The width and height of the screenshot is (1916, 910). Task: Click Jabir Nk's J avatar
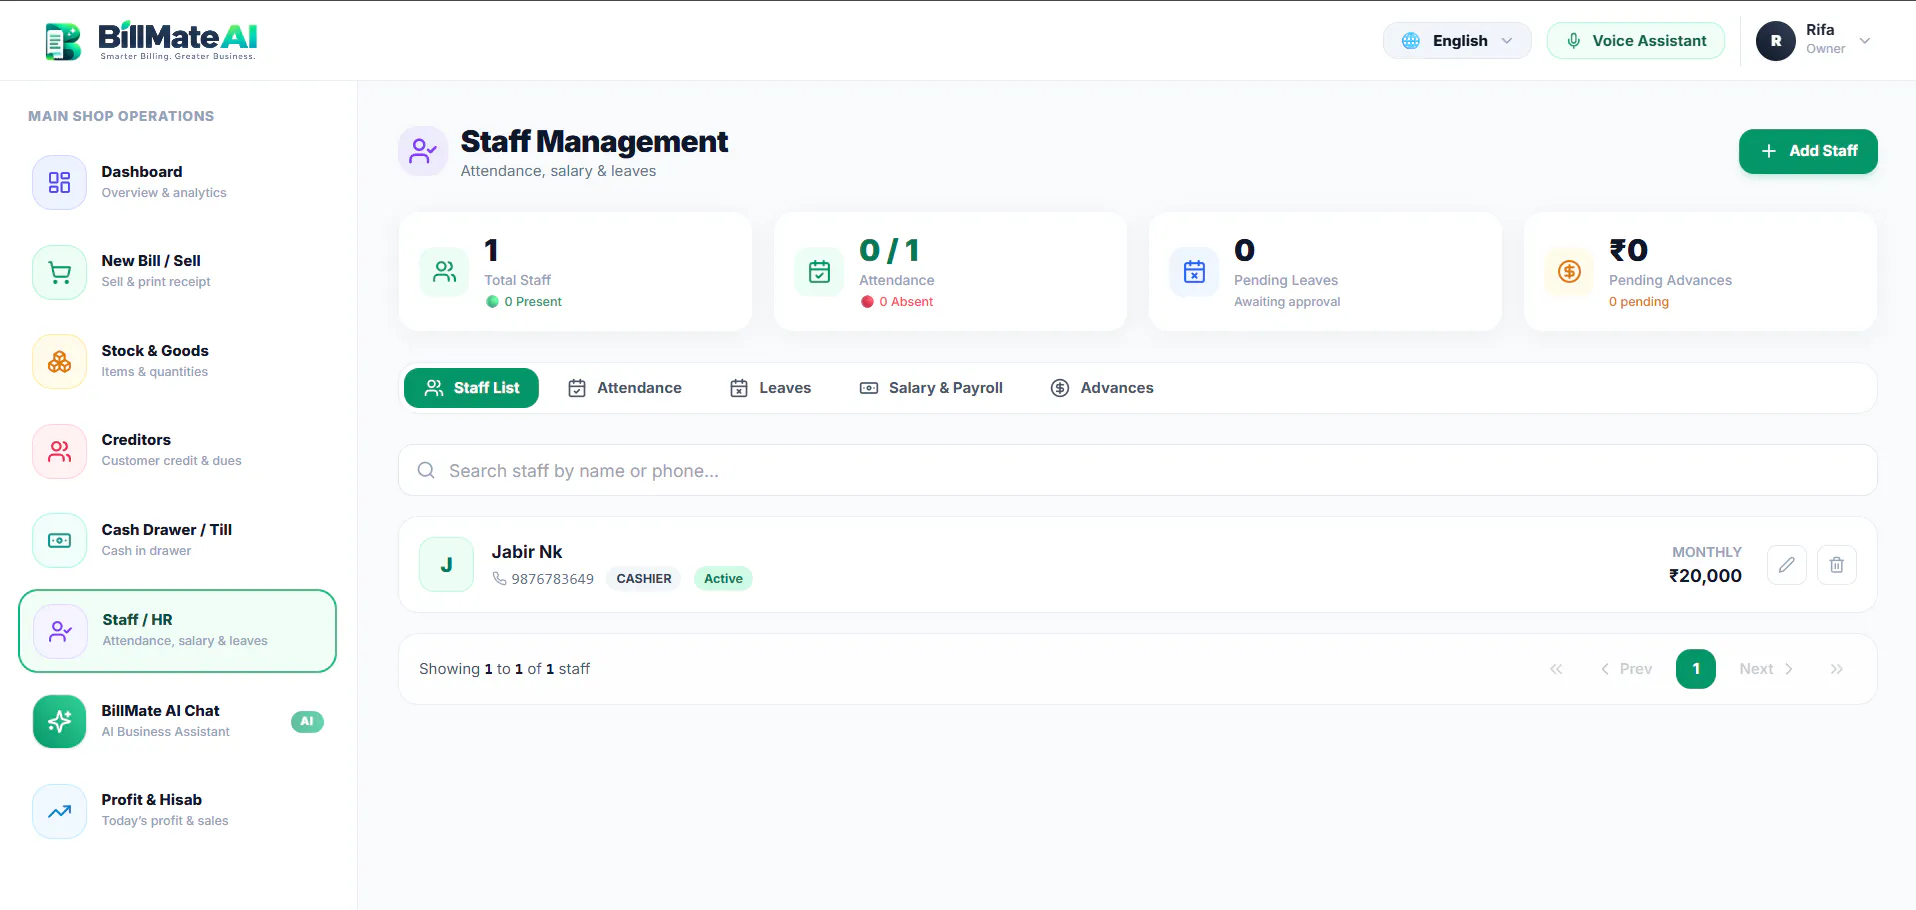coord(446,565)
